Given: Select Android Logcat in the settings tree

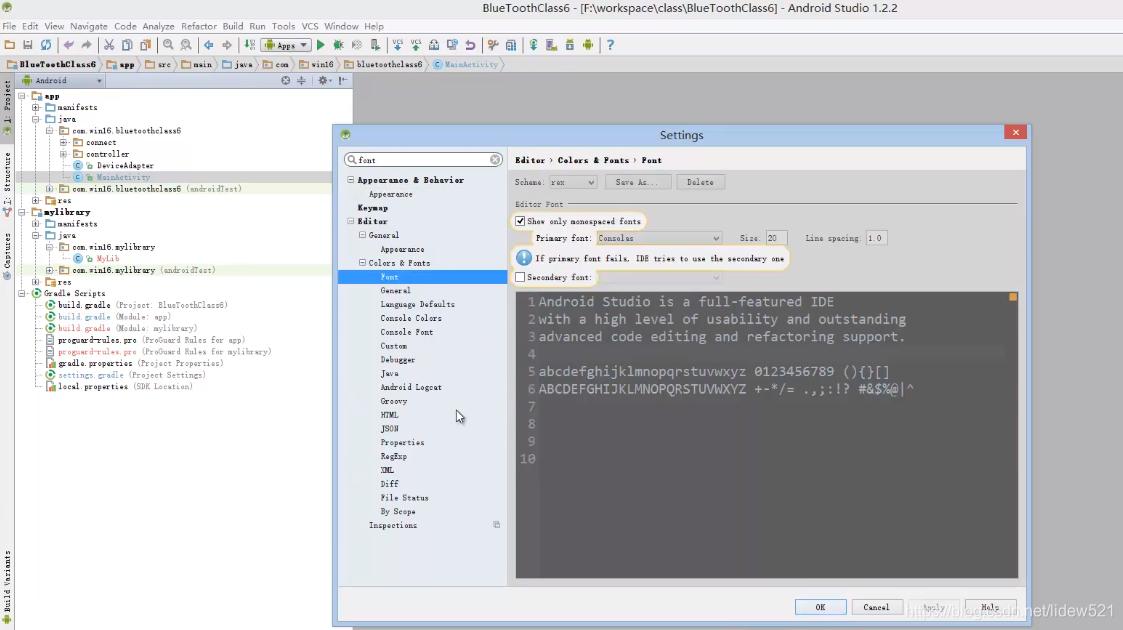Looking at the screenshot, I should pyautogui.click(x=410, y=387).
